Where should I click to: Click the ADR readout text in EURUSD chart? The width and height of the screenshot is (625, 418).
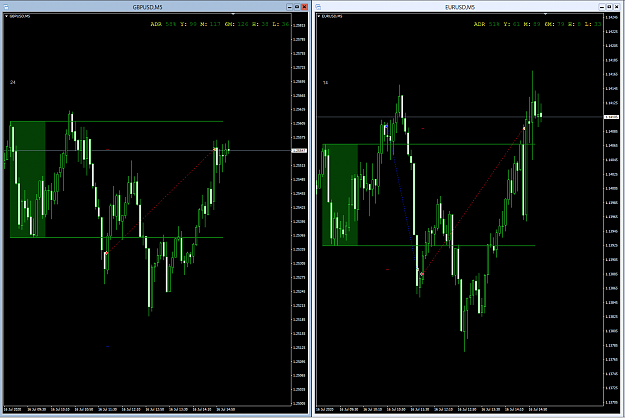point(537,24)
